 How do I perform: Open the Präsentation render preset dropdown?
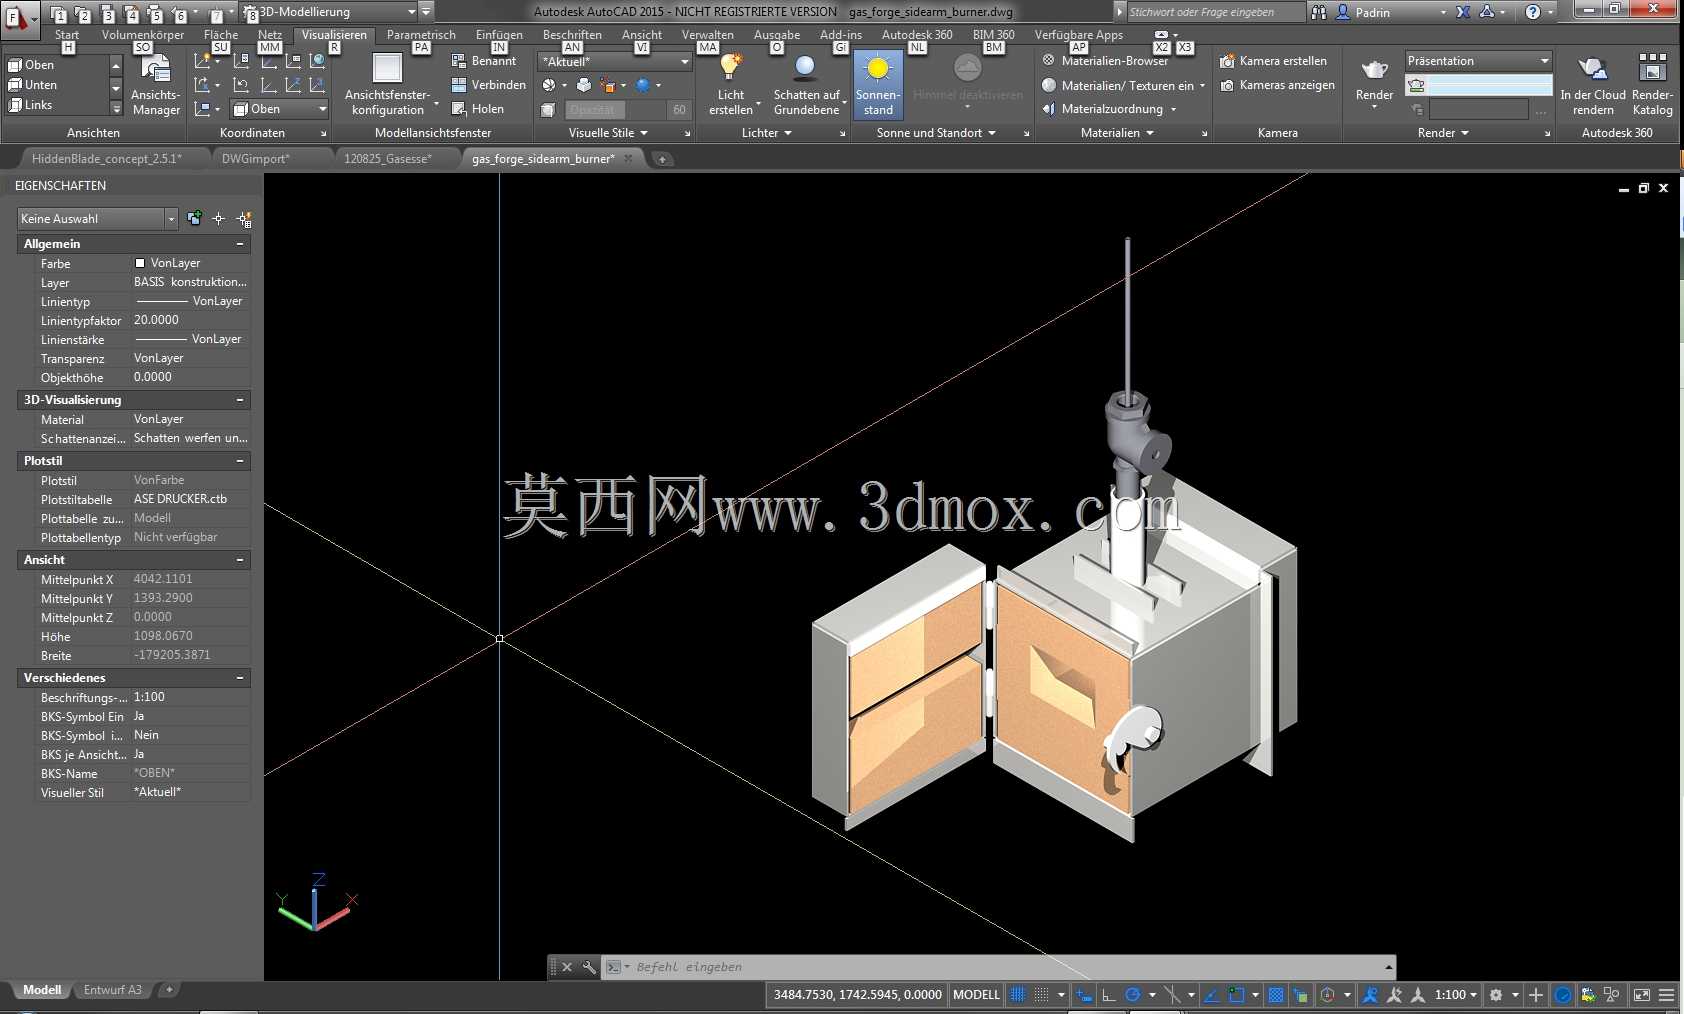[1478, 61]
